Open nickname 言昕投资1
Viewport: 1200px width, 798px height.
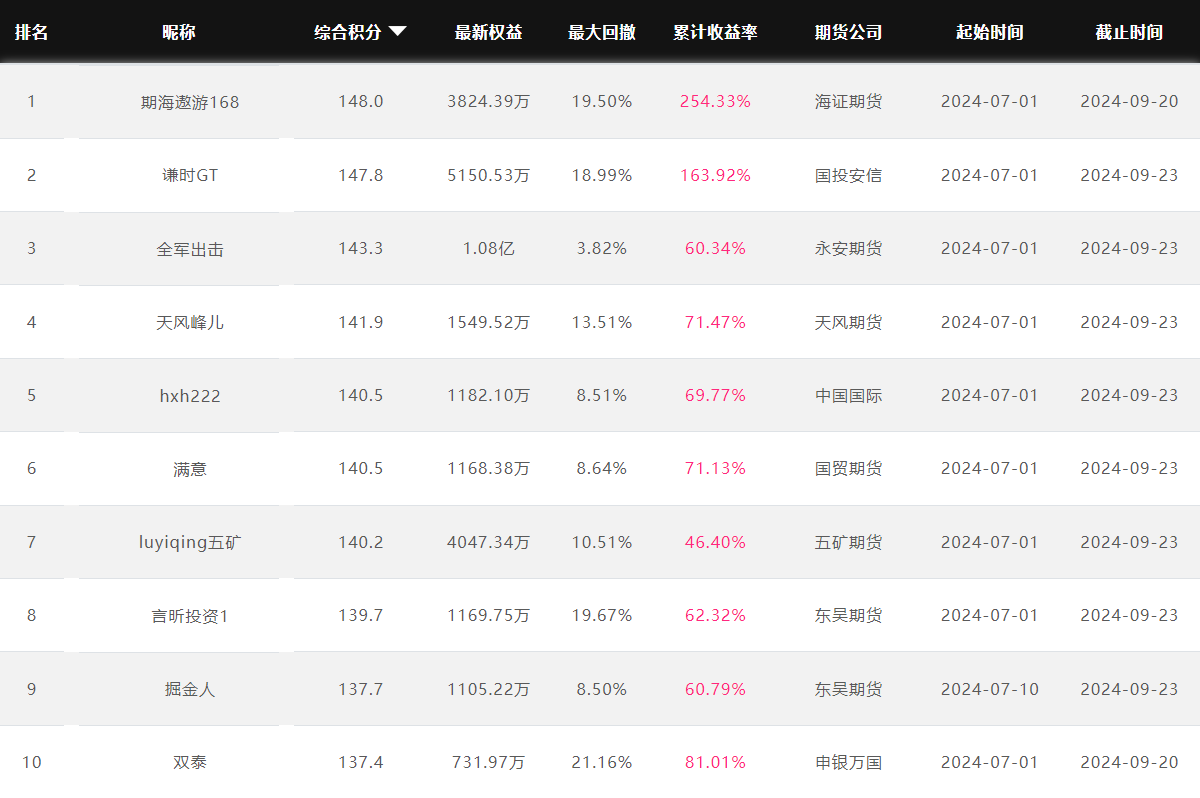(190, 616)
